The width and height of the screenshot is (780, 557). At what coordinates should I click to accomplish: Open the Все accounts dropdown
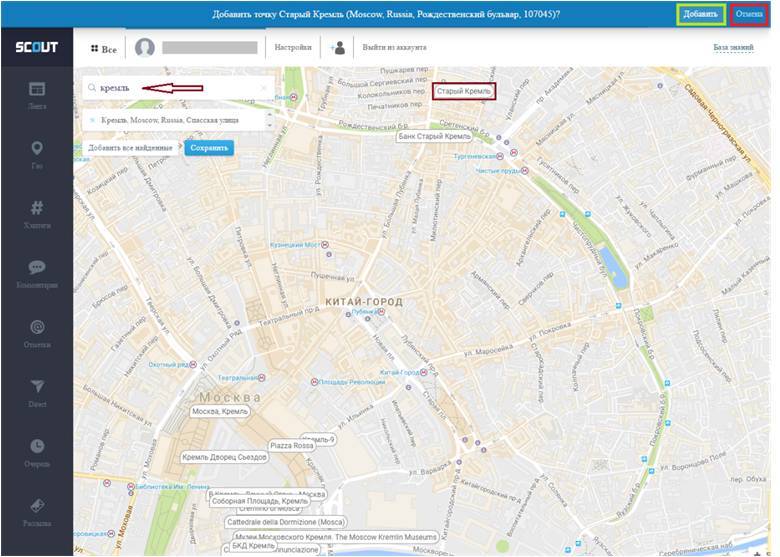[102, 48]
